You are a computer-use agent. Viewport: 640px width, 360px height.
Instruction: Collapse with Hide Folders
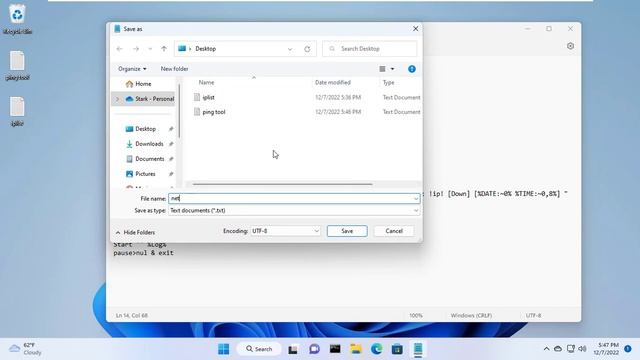tap(135, 232)
